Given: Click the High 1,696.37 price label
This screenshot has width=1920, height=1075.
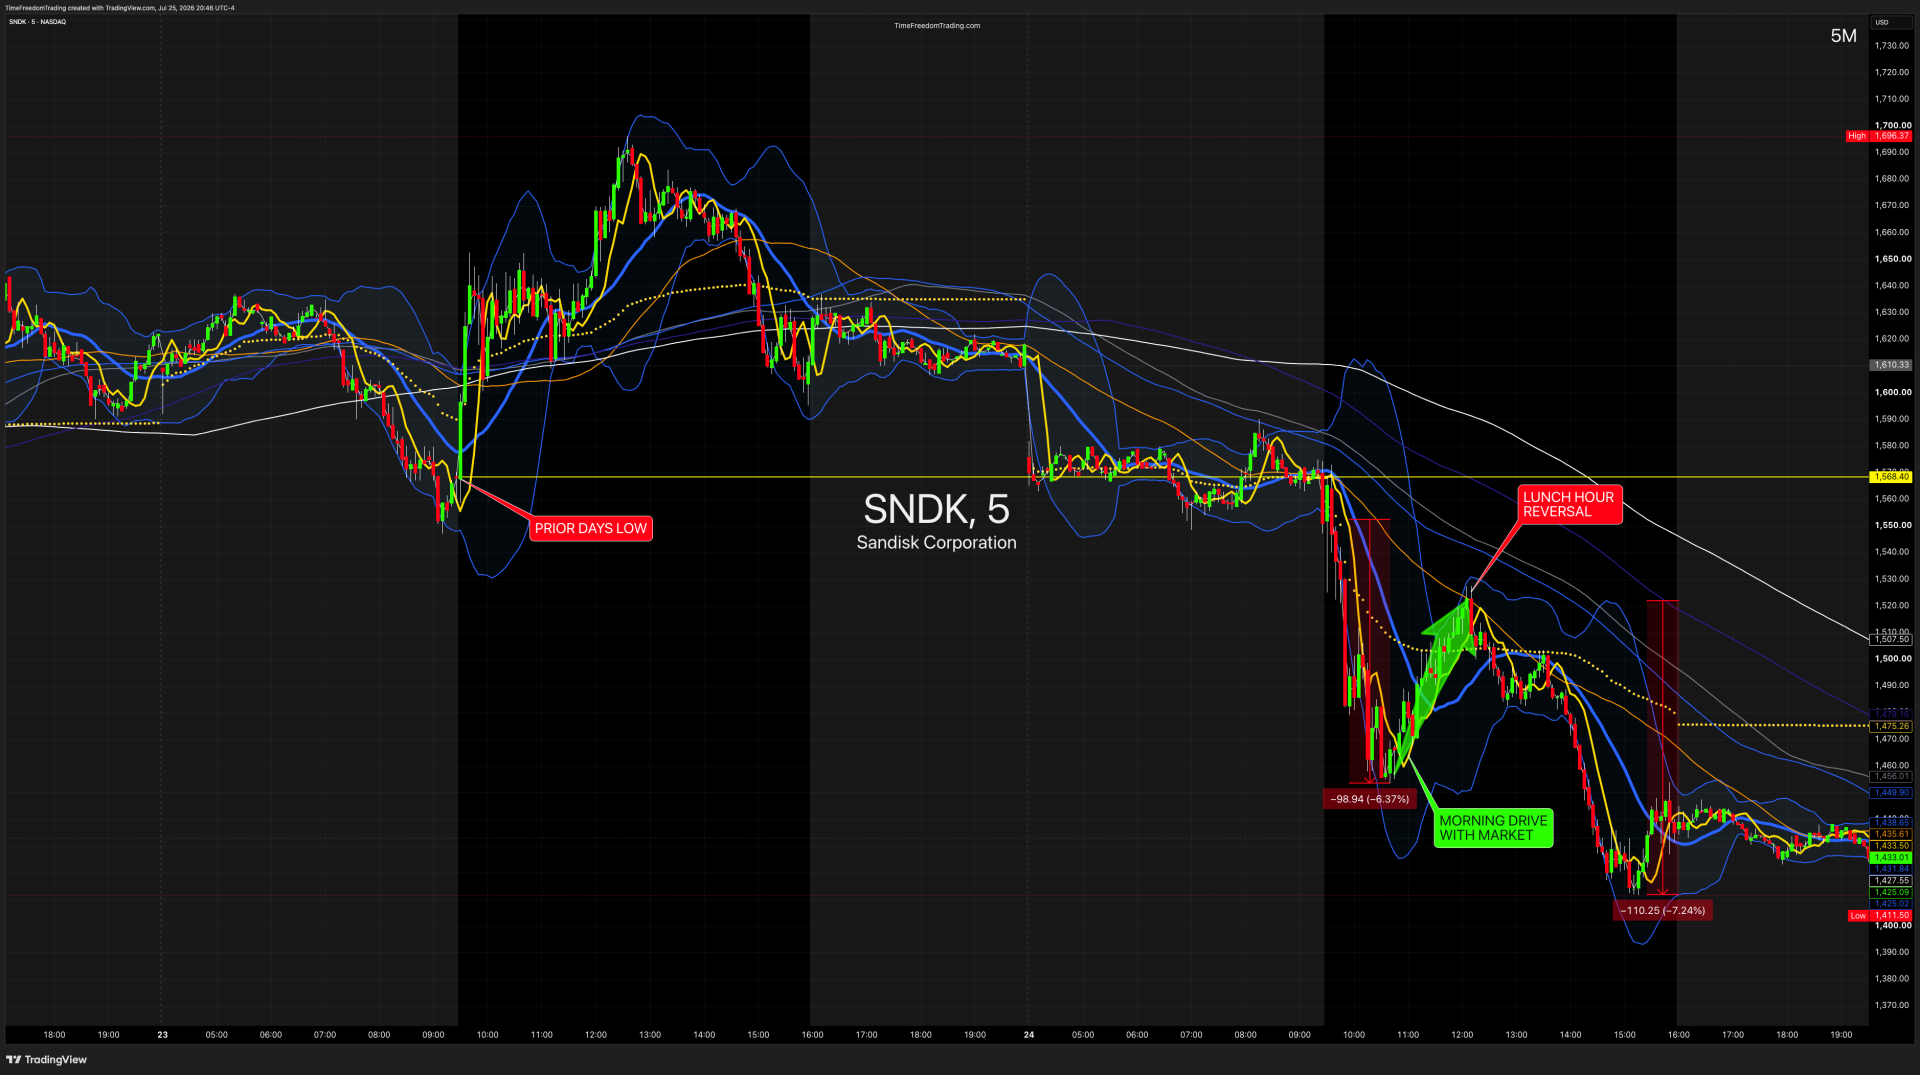Looking at the screenshot, I should point(1879,136).
